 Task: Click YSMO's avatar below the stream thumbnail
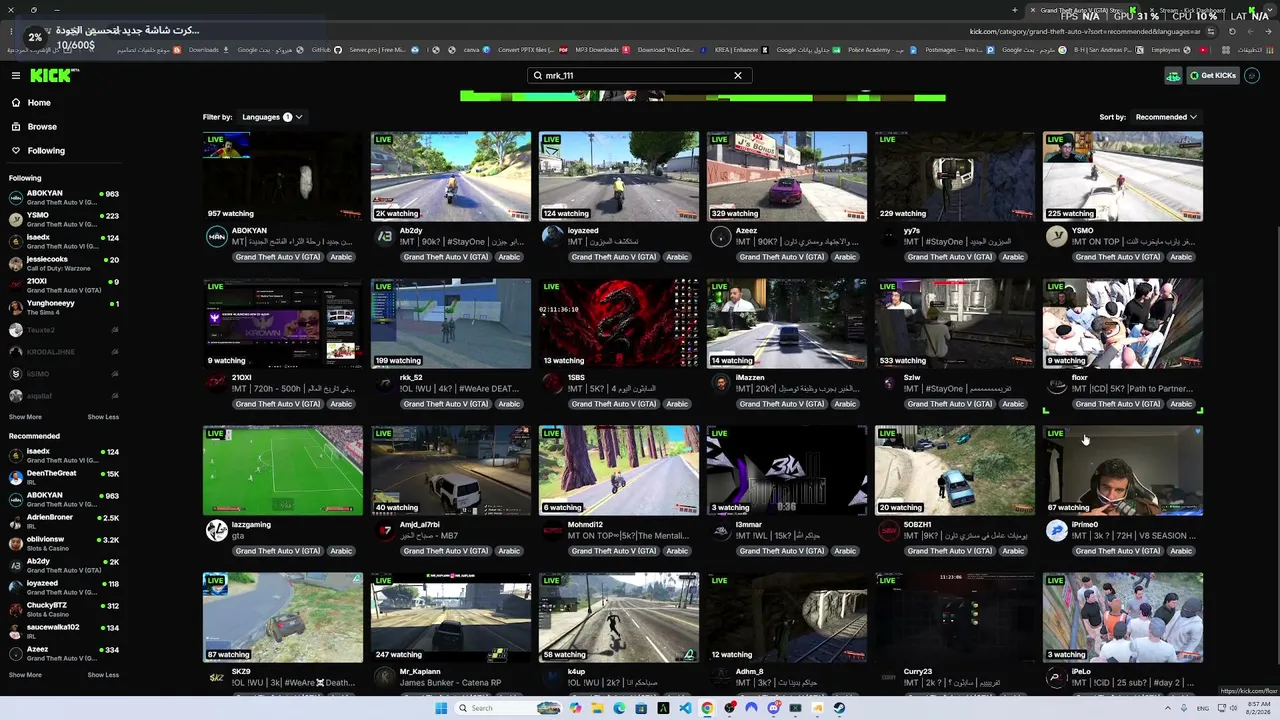click(1056, 236)
